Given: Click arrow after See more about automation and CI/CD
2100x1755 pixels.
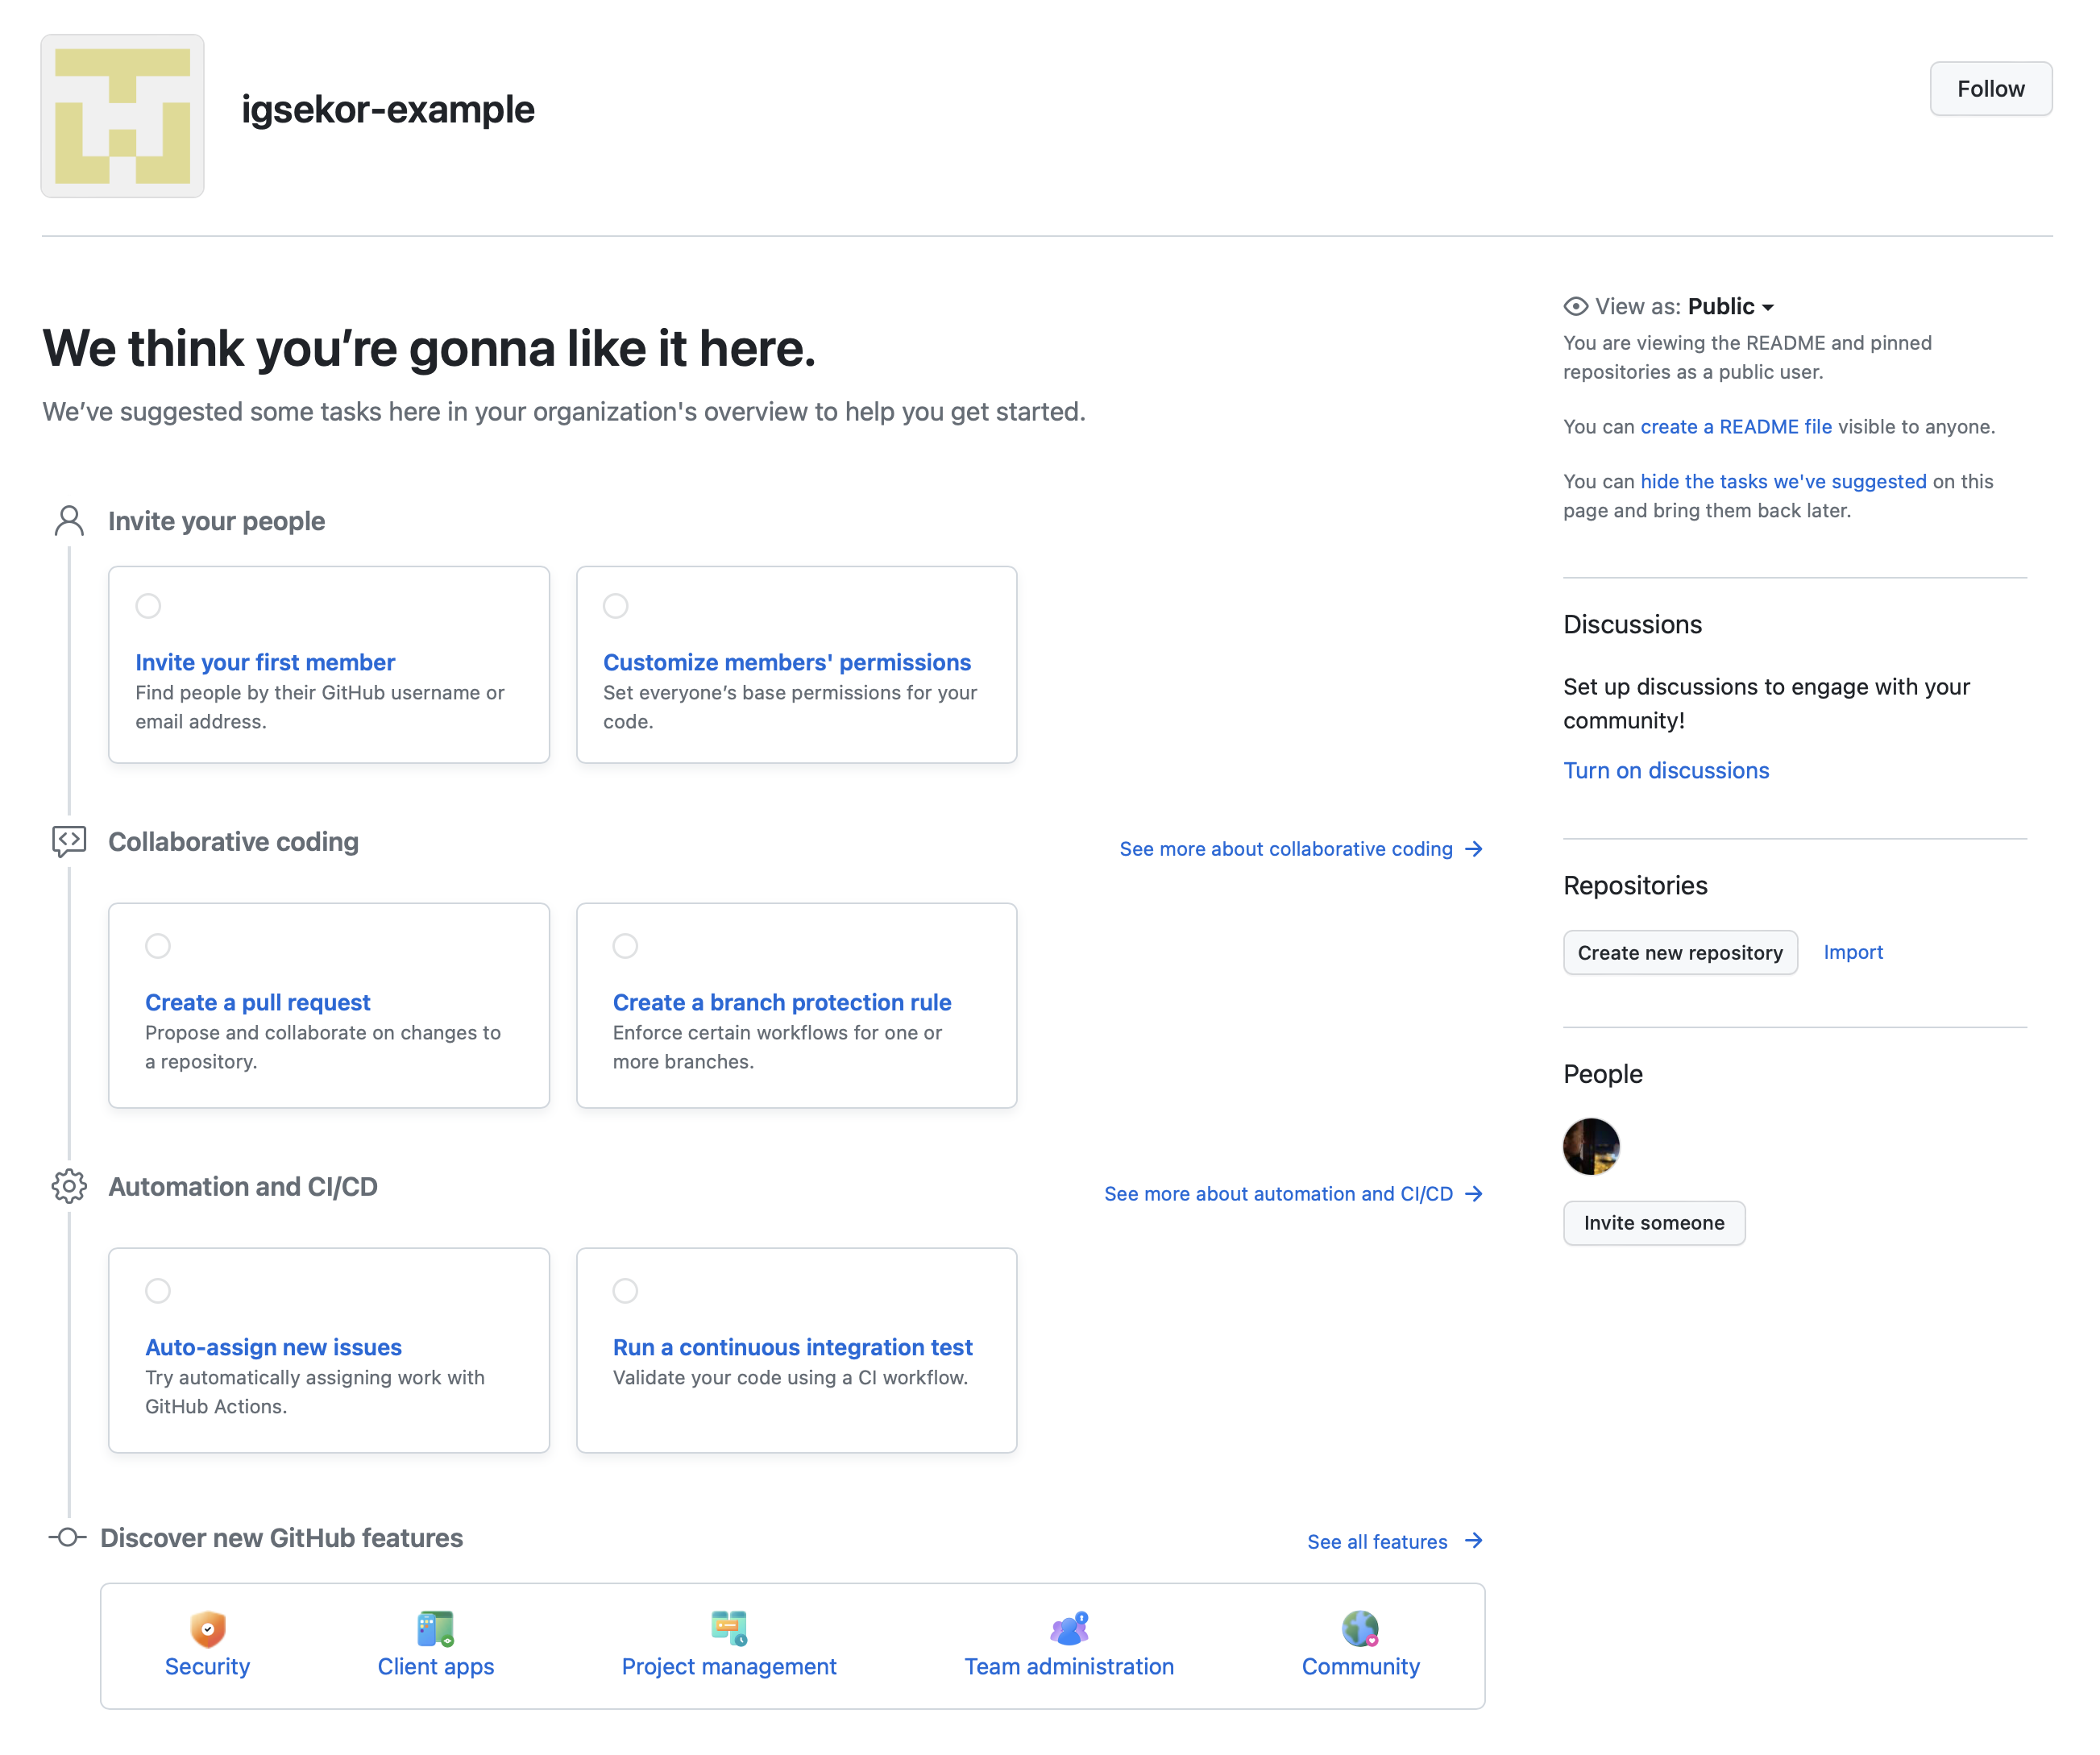Looking at the screenshot, I should click(x=1473, y=1194).
